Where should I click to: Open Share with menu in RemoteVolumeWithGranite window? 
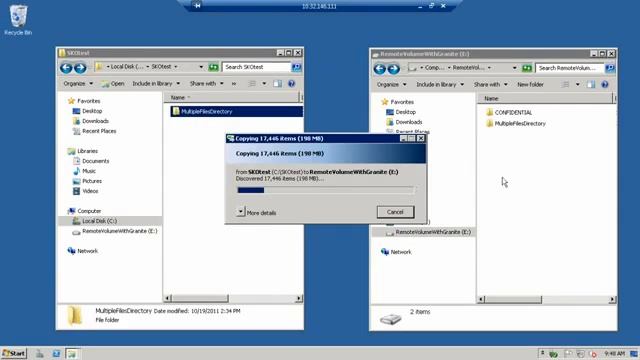tap(491, 84)
